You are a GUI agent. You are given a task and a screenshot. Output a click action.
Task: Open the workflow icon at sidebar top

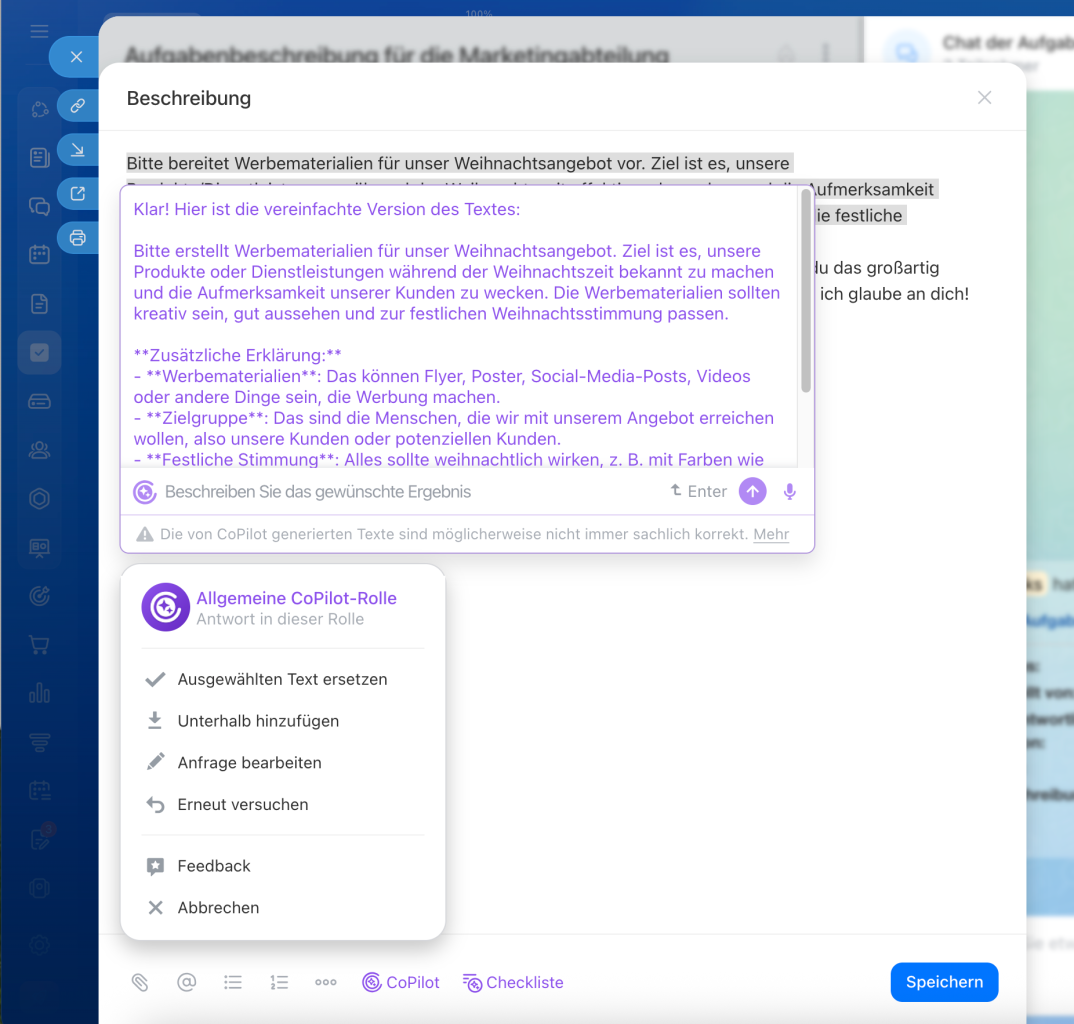point(39,109)
